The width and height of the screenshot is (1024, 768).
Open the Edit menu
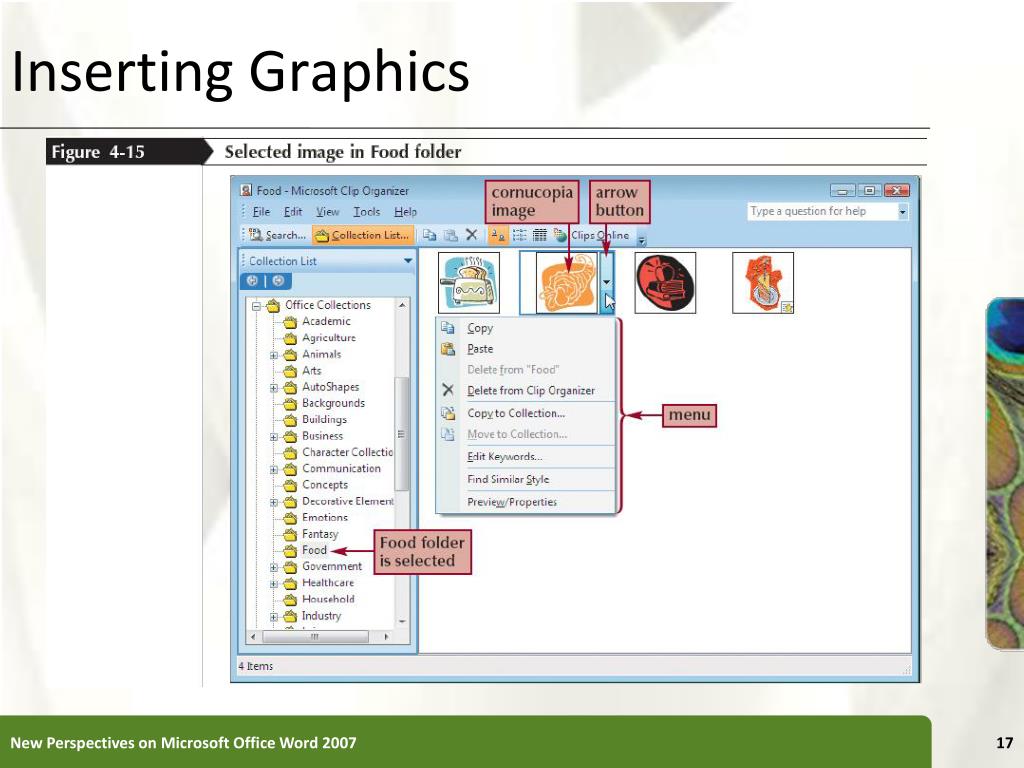coord(293,212)
